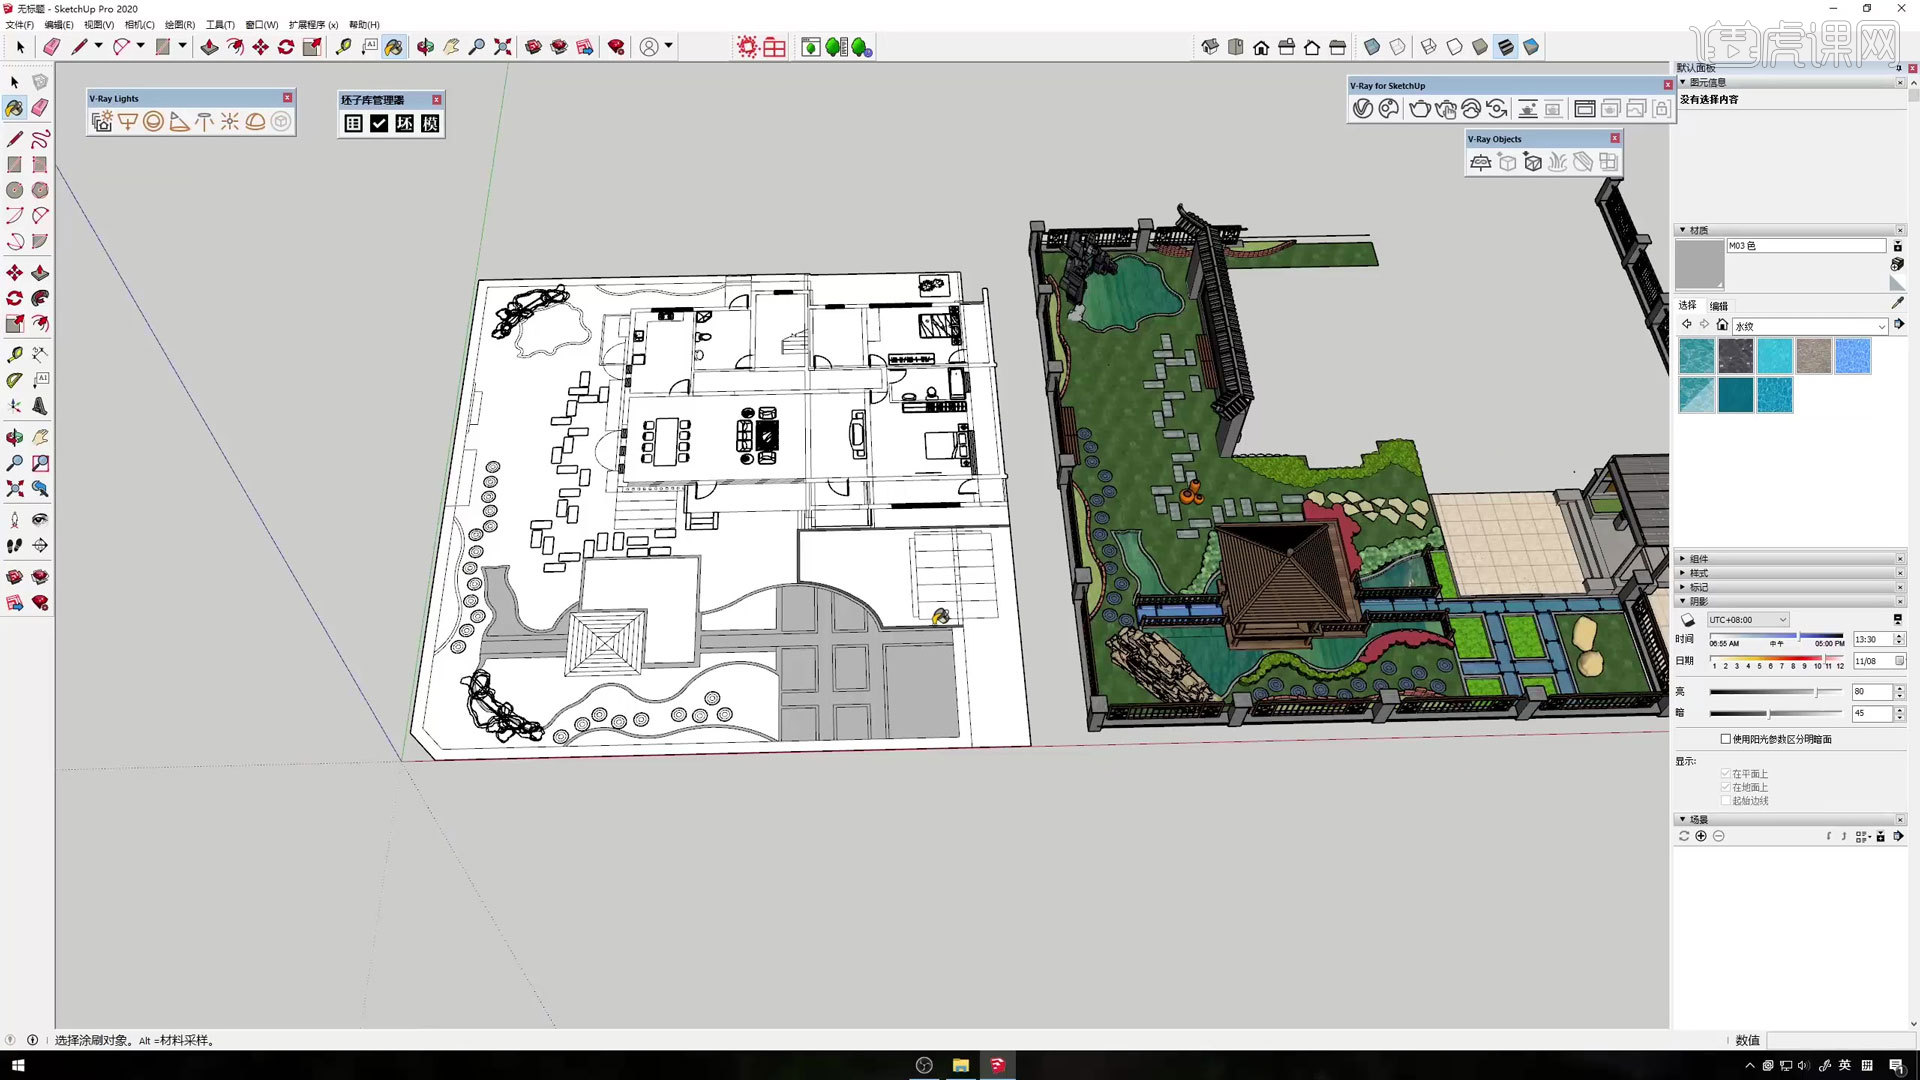Expand the 样式 panel
The image size is (1920, 1080).
[1790, 573]
